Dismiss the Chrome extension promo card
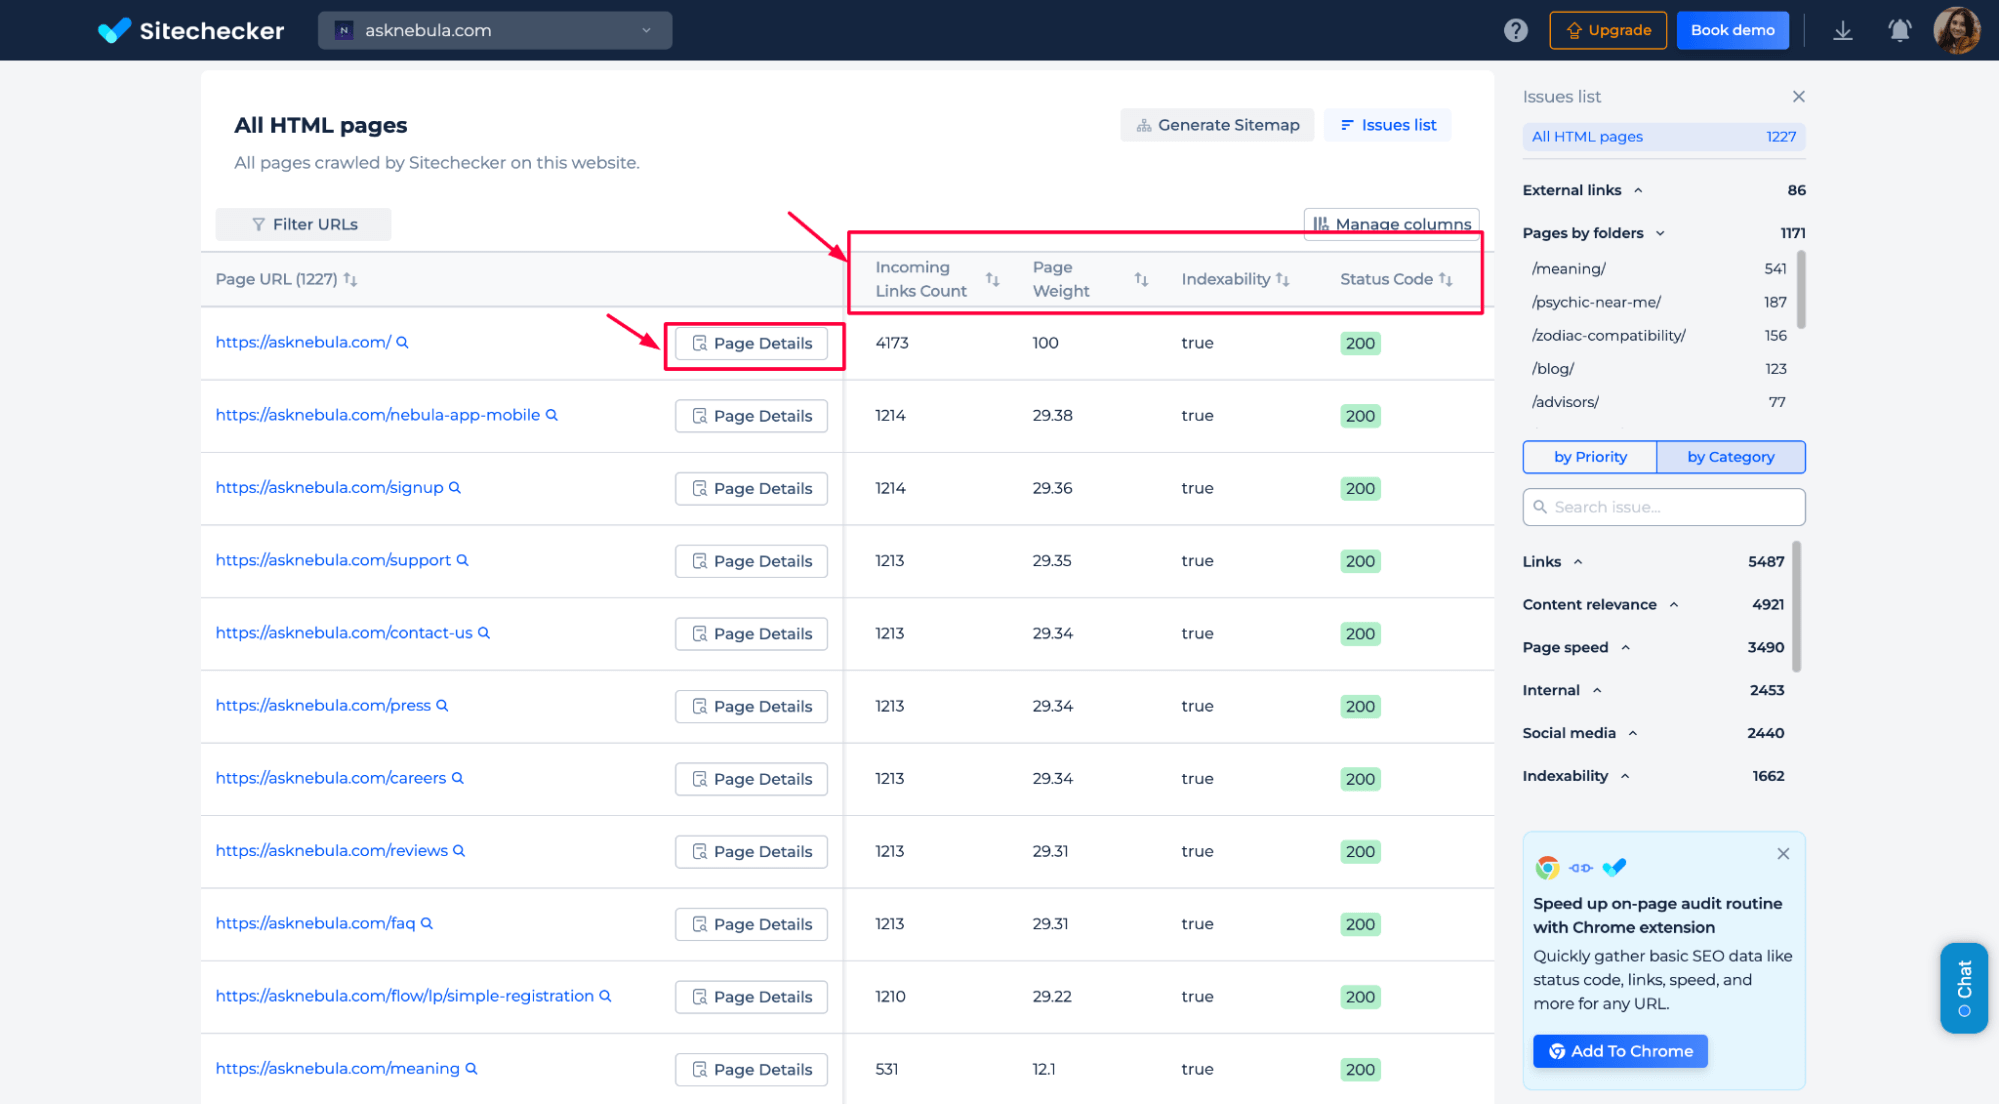The height and width of the screenshot is (1104, 1999). tap(1783, 853)
